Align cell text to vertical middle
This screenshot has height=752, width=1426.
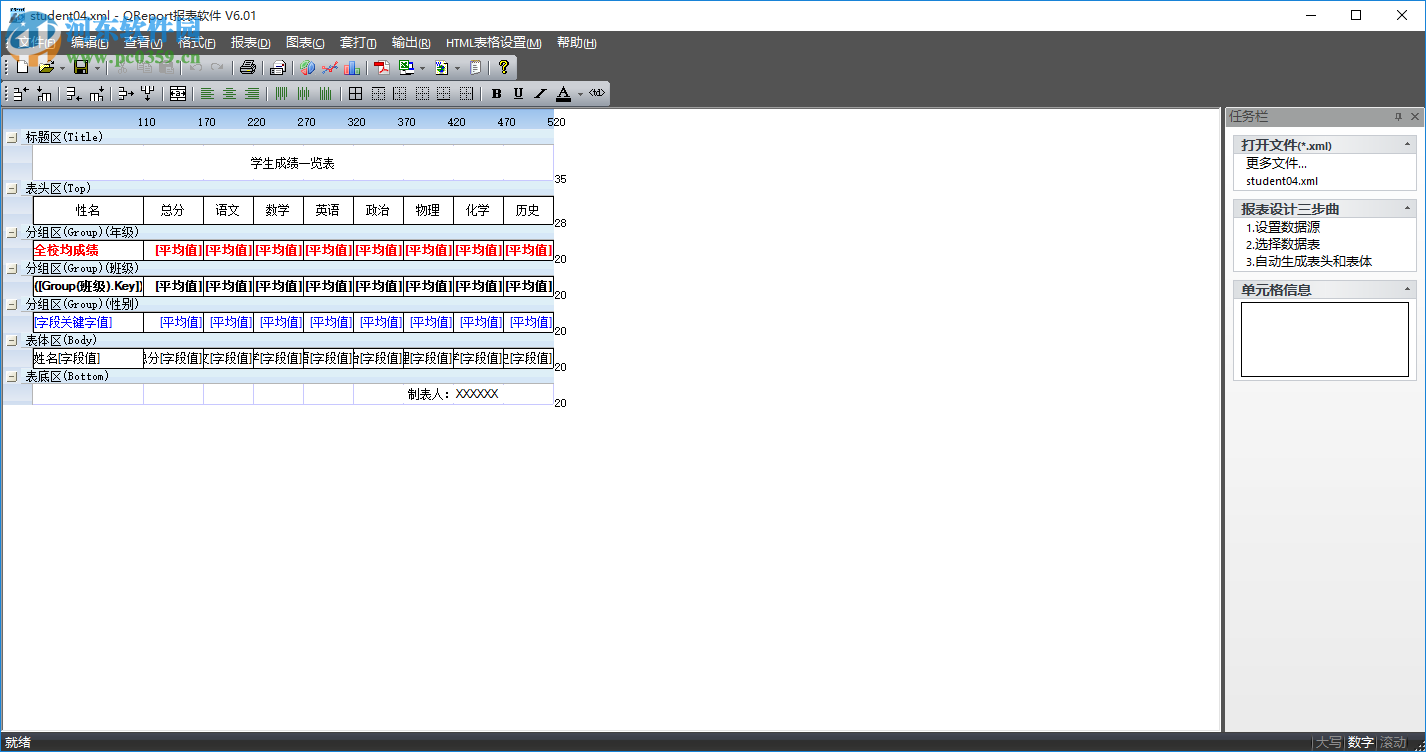pos(303,94)
